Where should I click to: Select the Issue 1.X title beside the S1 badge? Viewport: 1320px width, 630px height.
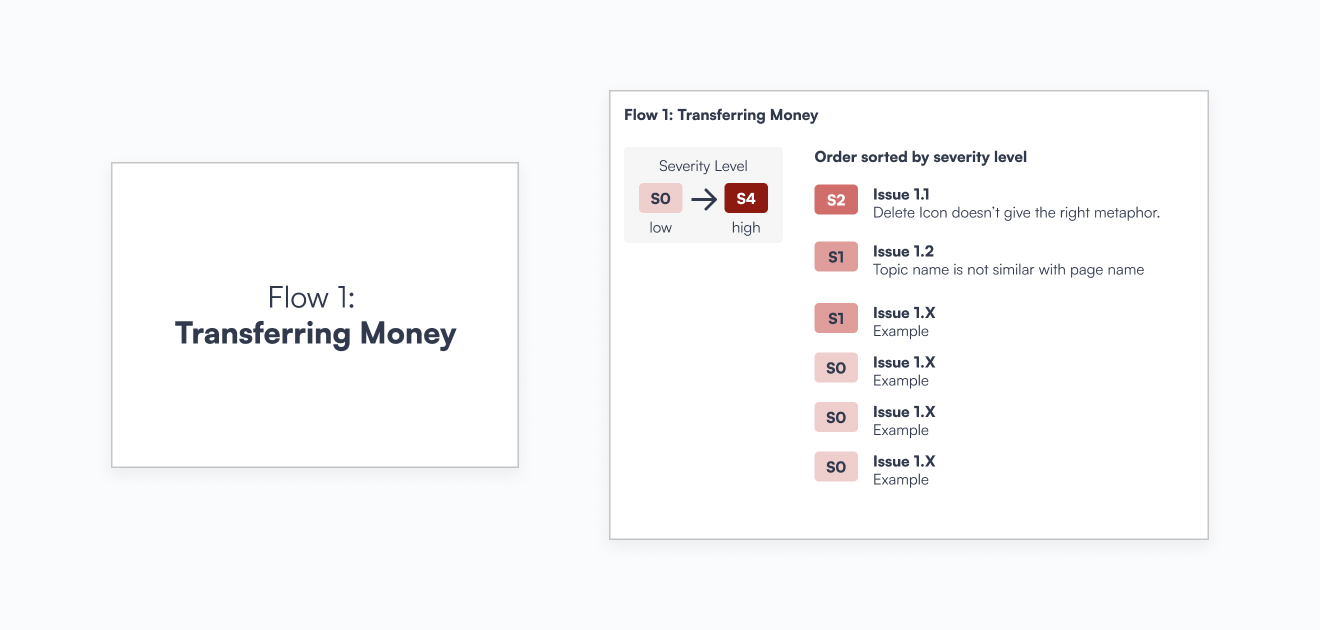[904, 313]
